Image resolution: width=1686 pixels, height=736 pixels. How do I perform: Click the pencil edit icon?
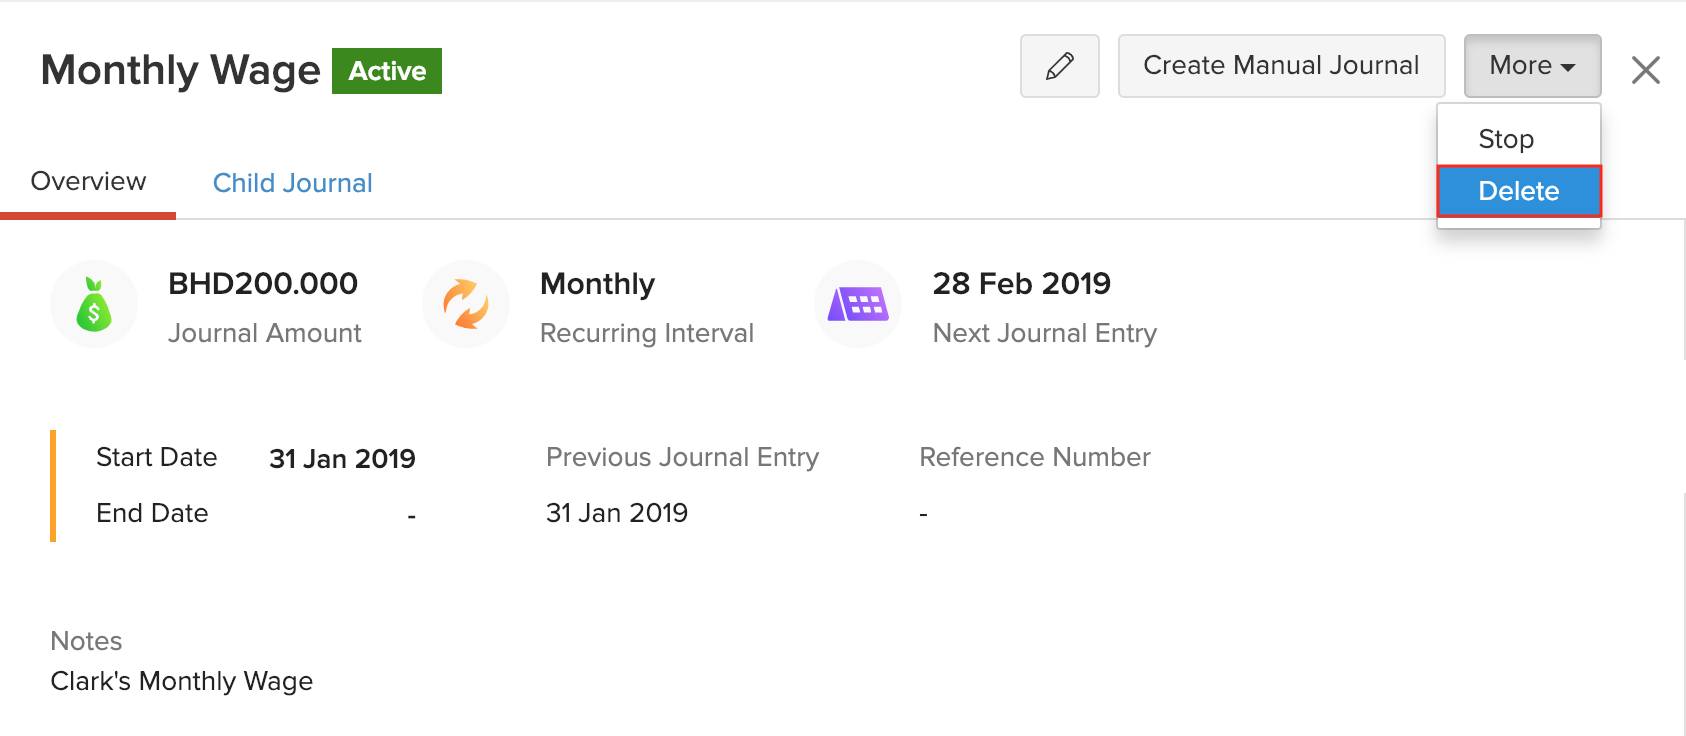click(x=1059, y=66)
